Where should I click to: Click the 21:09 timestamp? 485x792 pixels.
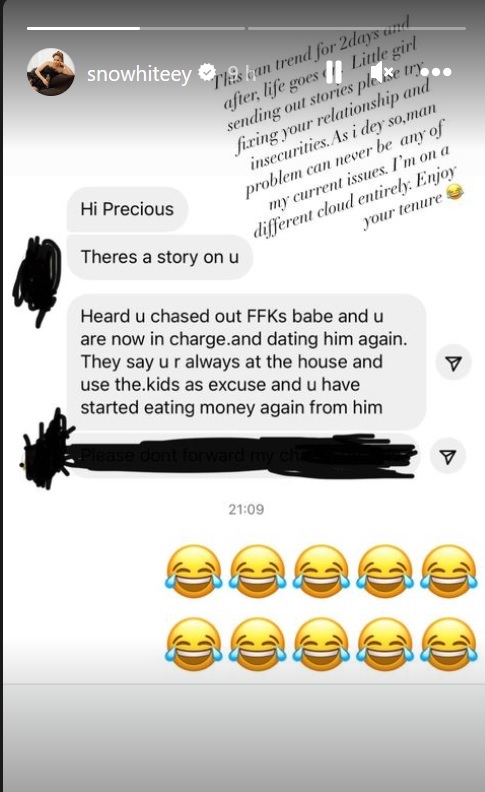coord(246,509)
